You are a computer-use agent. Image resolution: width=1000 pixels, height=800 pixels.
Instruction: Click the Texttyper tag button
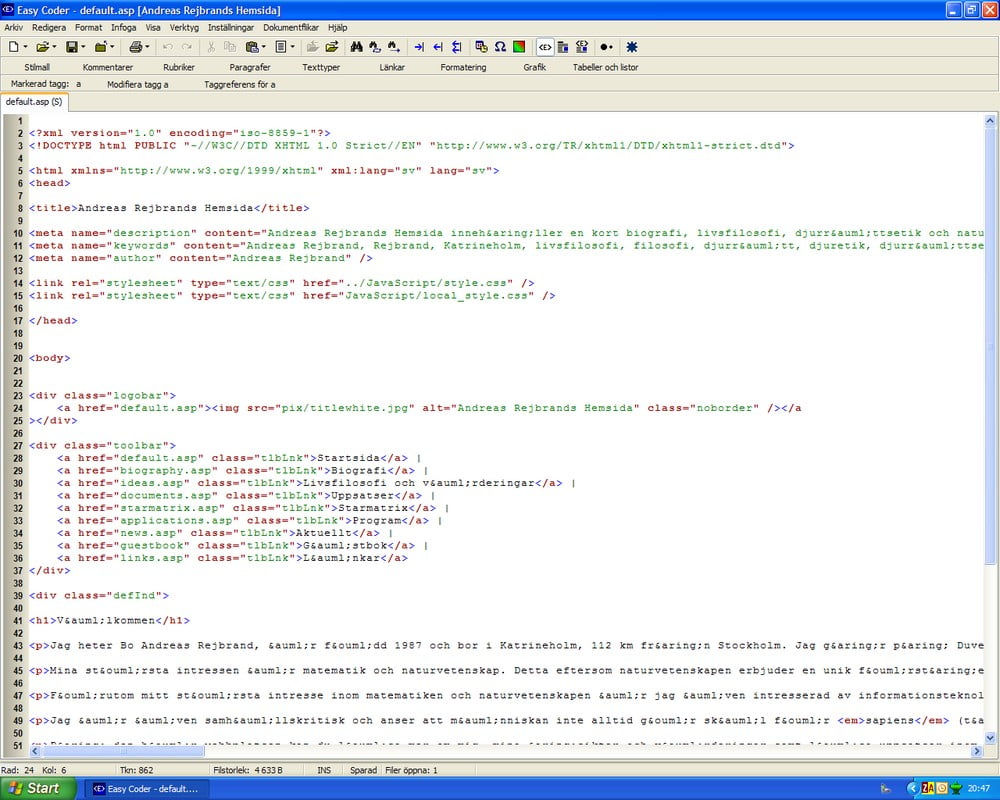click(321, 67)
